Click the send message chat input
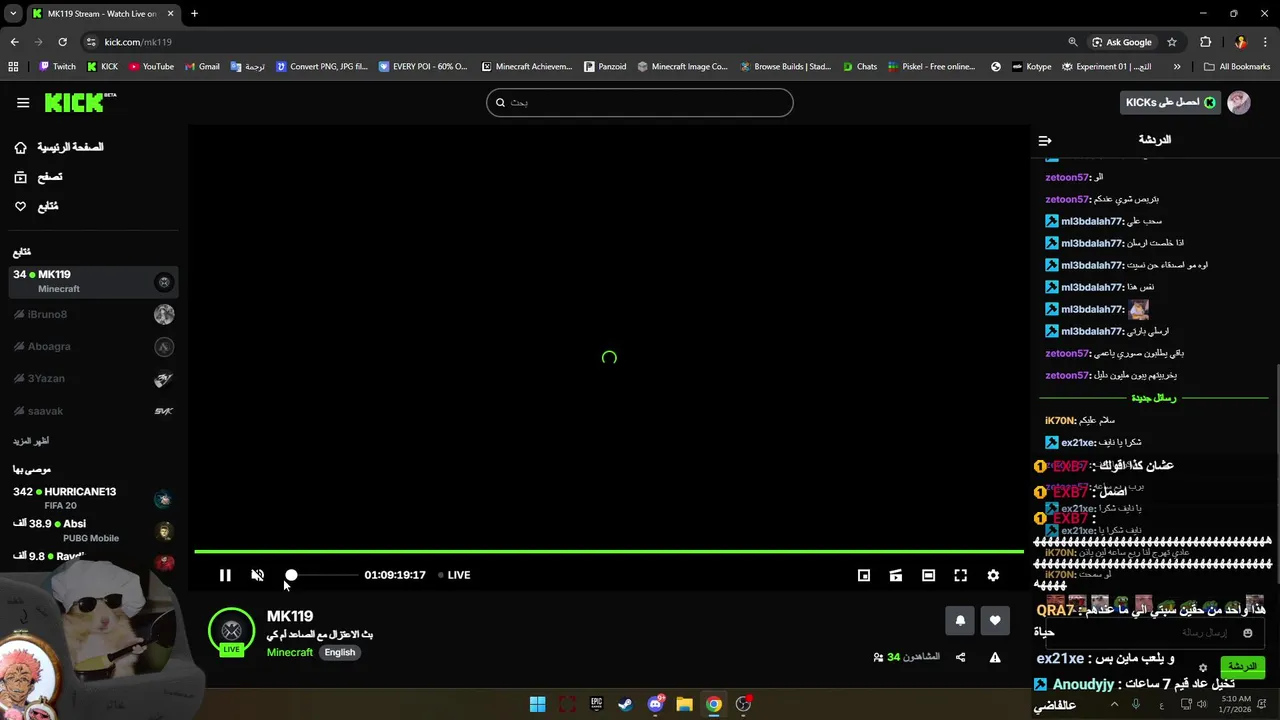This screenshot has width=1280, height=720. coord(1150,633)
